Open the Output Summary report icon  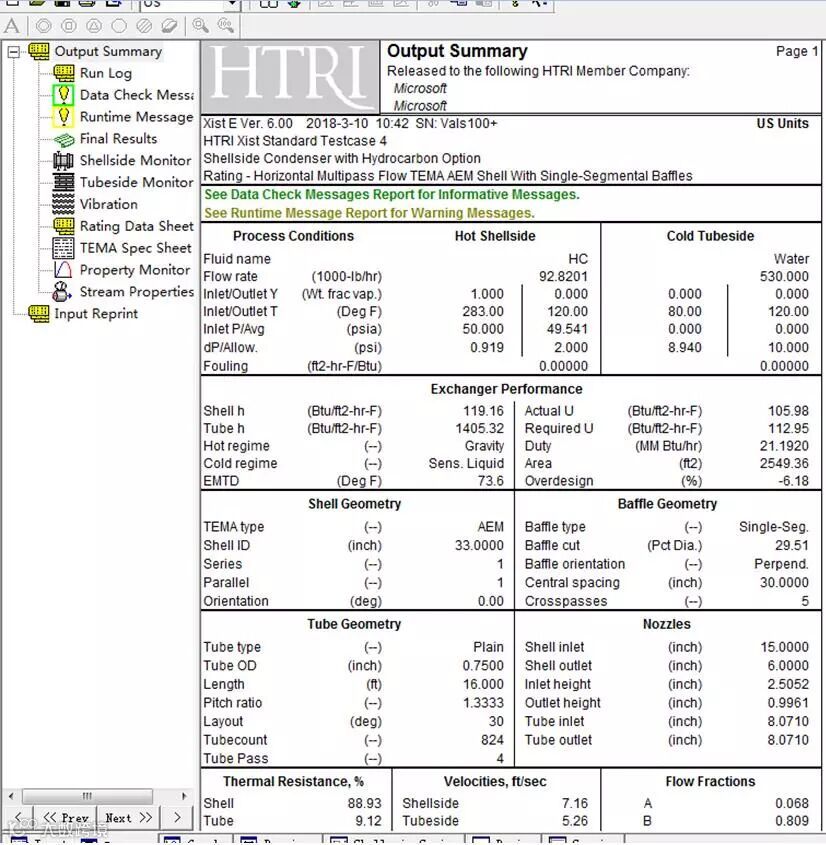click(x=39, y=52)
